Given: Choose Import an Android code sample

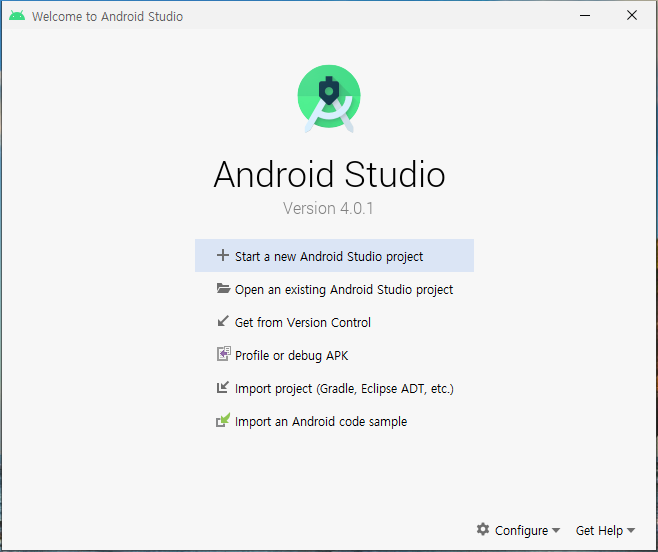Looking at the screenshot, I should [334, 421].
